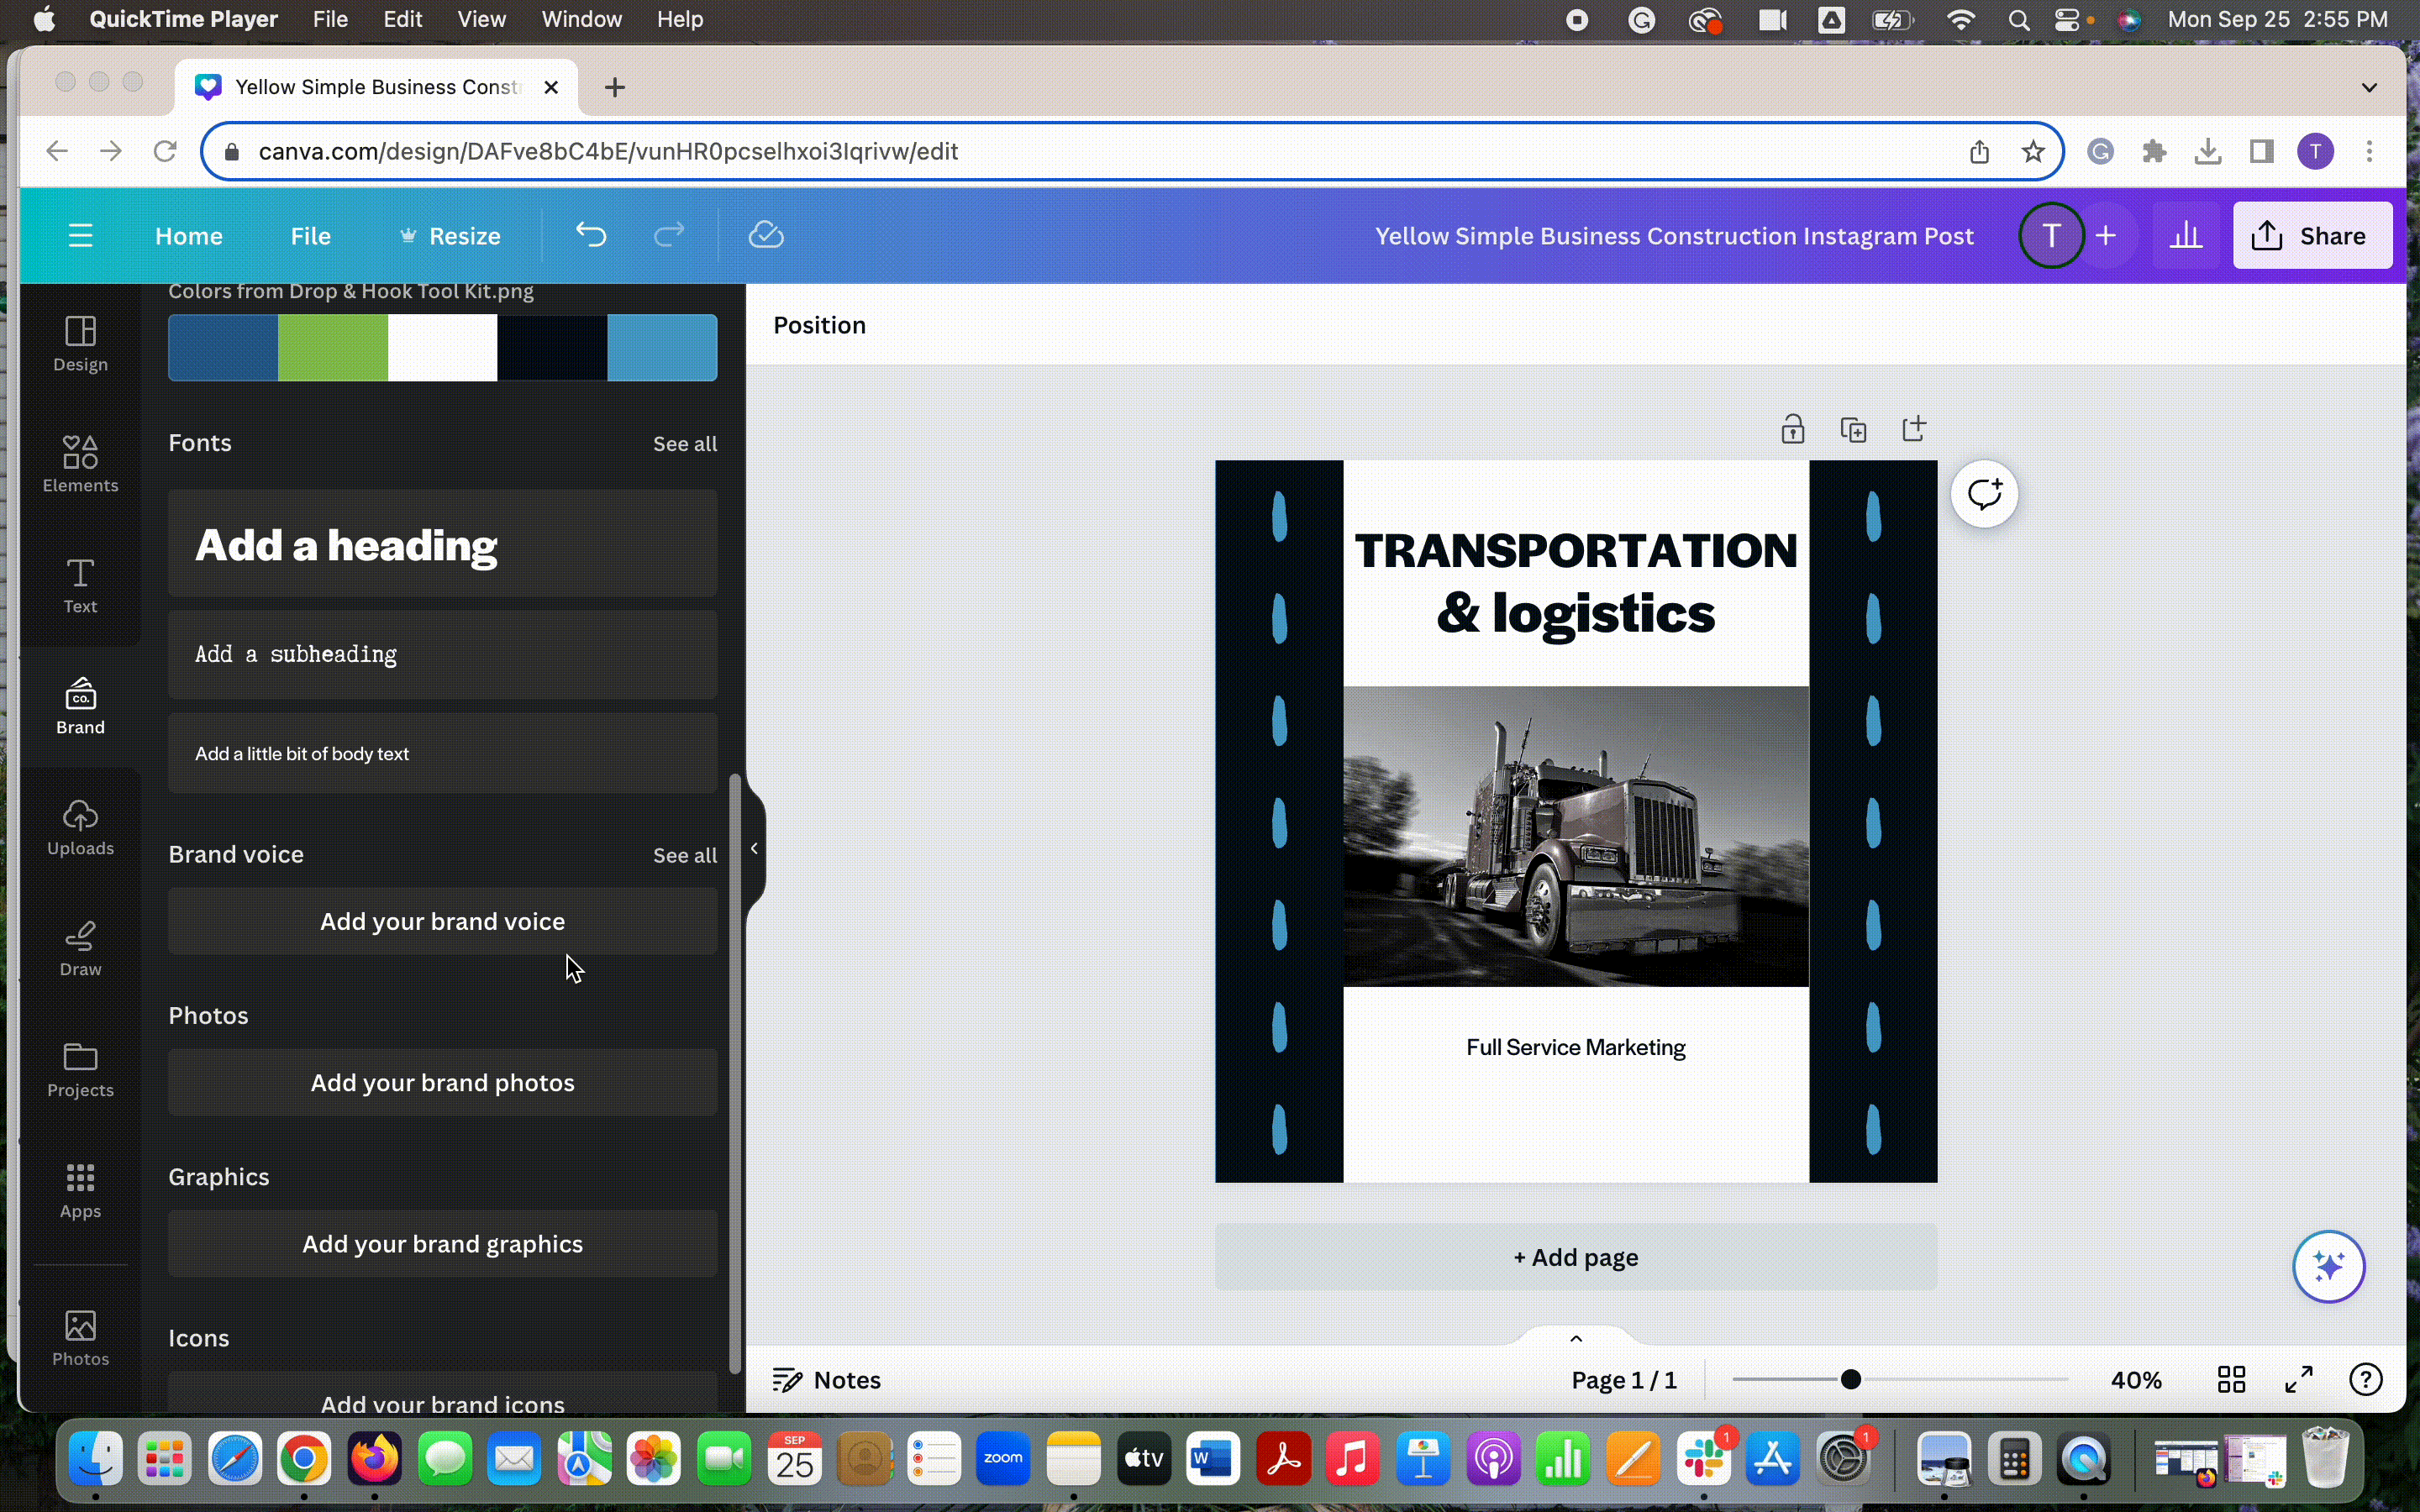
Task: Click Add your brand graphics
Action: click(x=442, y=1244)
